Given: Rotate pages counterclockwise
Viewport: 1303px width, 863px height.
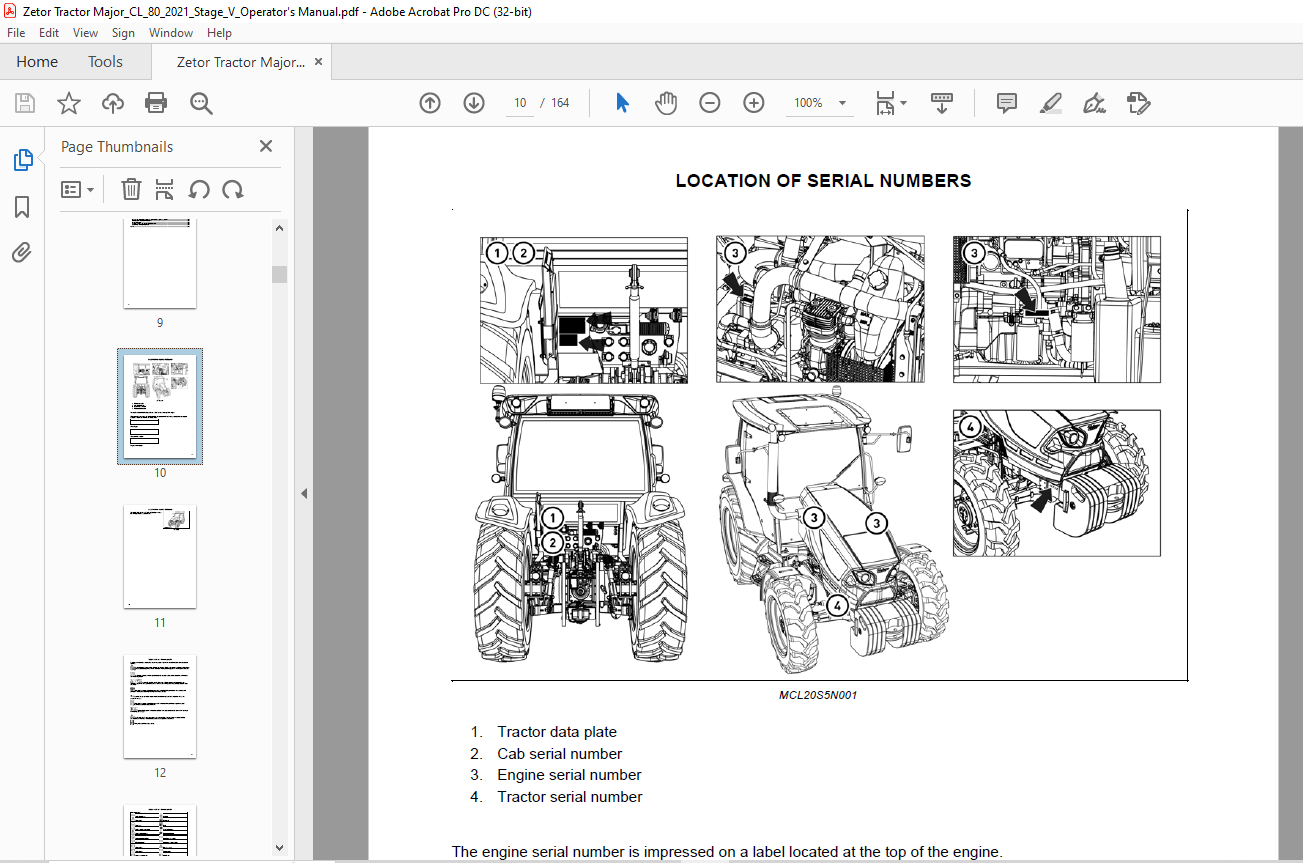Looking at the screenshot, I should (199, 189).
